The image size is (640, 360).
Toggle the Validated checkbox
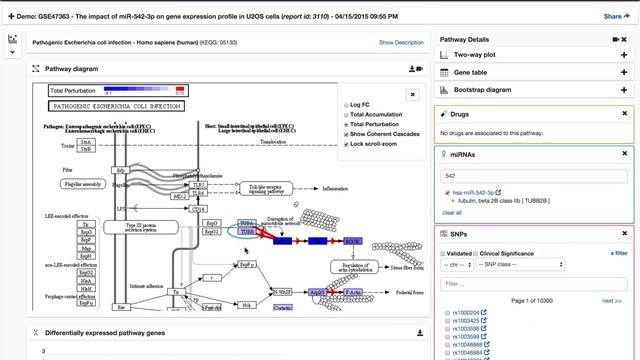click(442, 254)
